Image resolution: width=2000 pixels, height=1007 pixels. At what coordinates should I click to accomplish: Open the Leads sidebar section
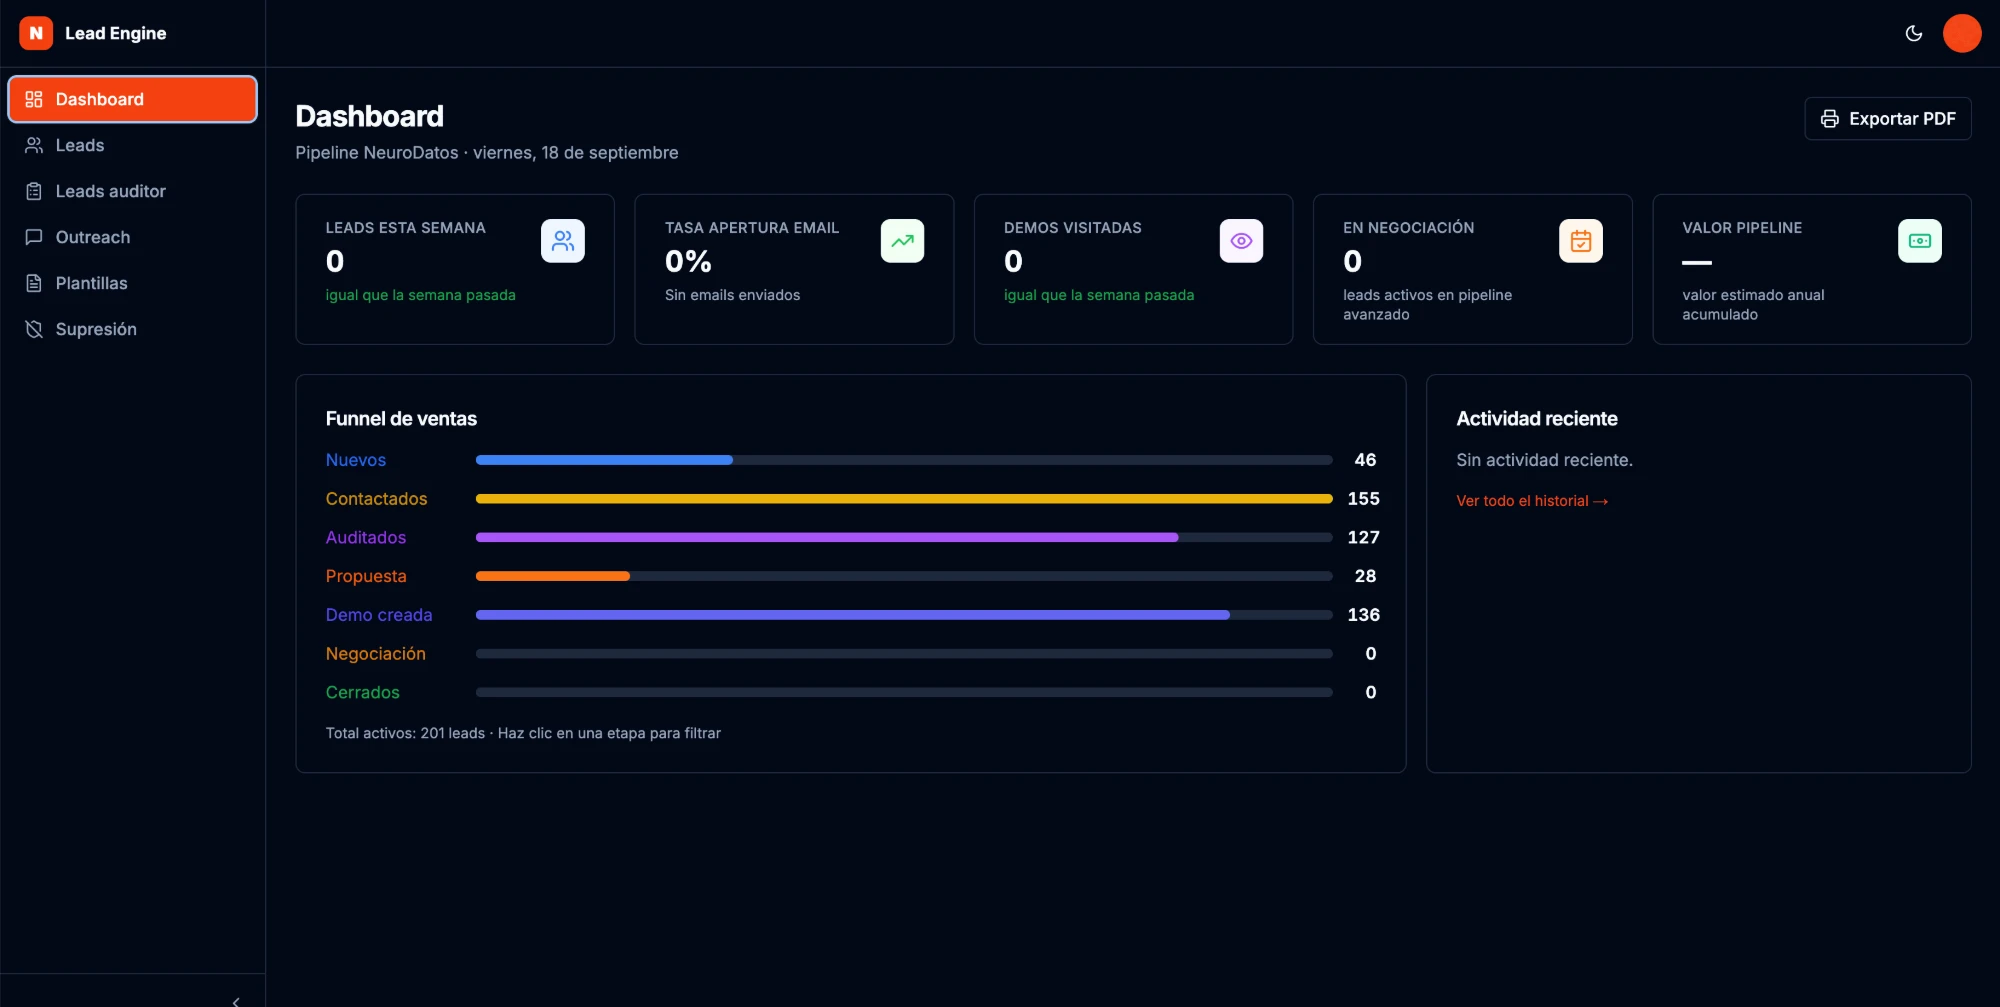(133, 145)
